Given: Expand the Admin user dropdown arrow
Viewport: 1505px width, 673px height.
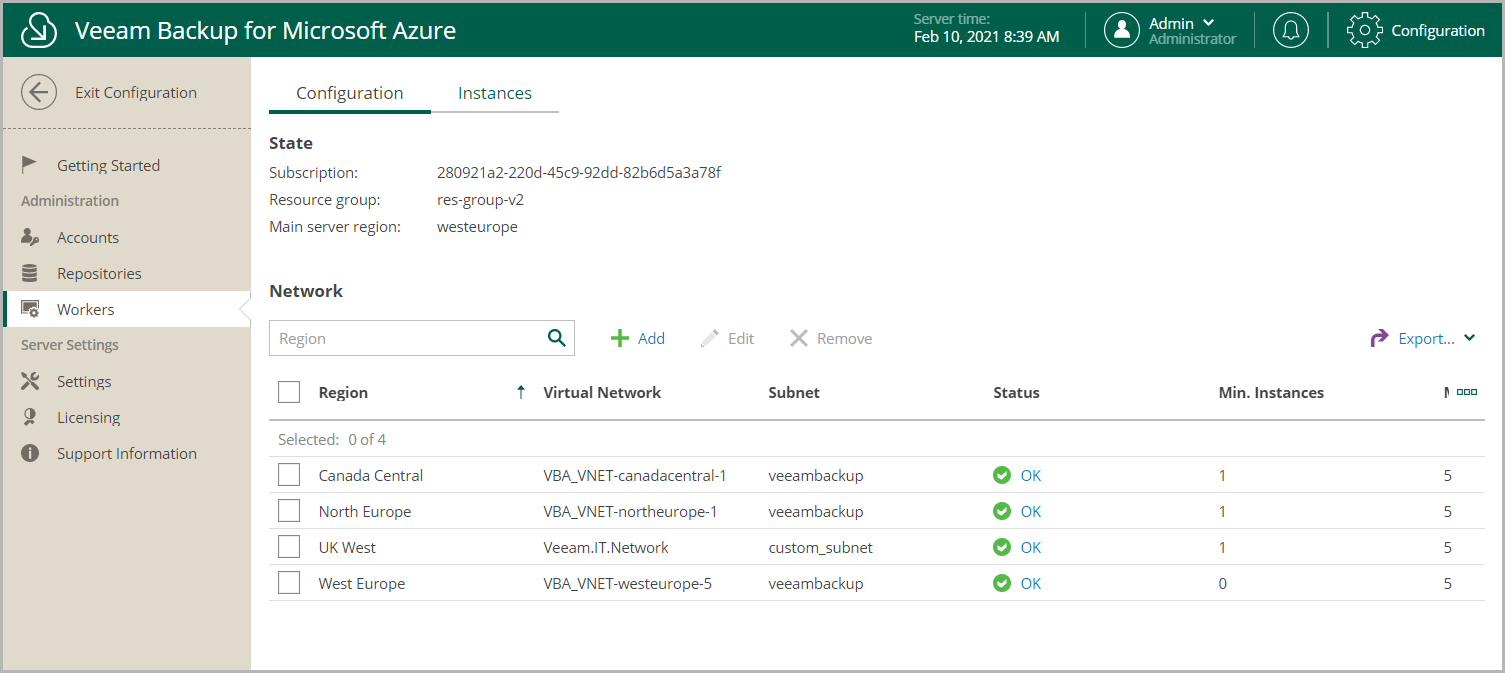Looking at the screenshot, I should (1208, 22).
